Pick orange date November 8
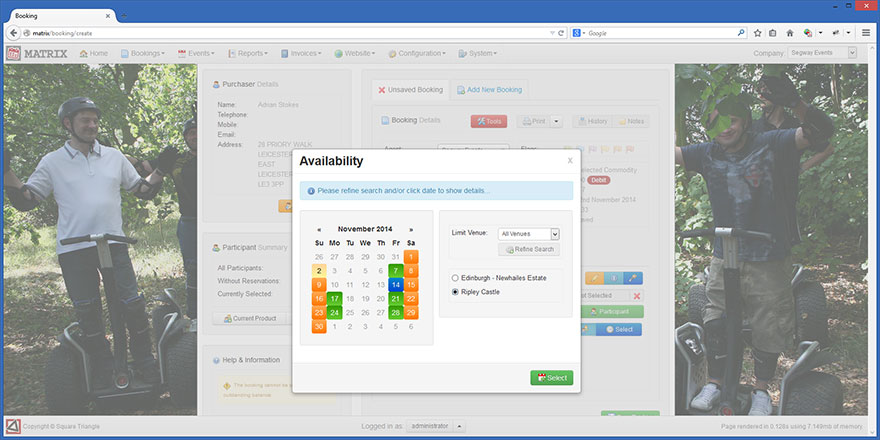The width and height of the screenshot is (880, 440). coord(411,271)
